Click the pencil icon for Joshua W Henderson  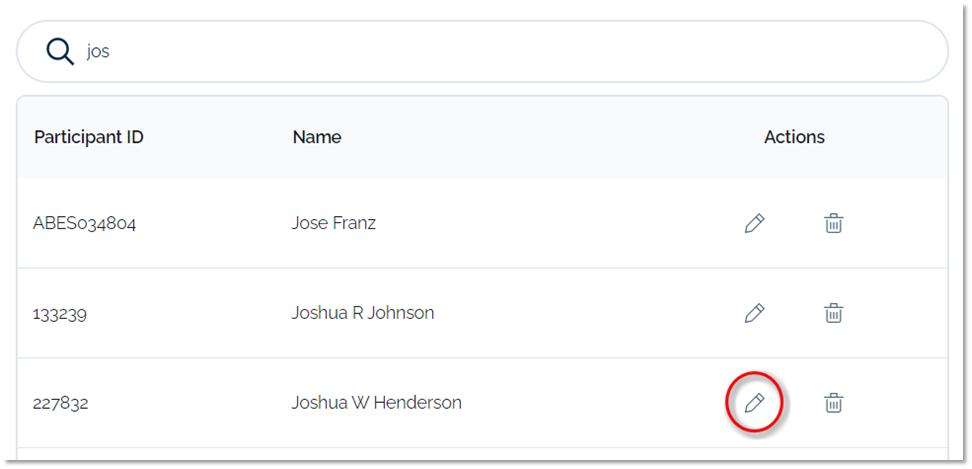(755, 403)
